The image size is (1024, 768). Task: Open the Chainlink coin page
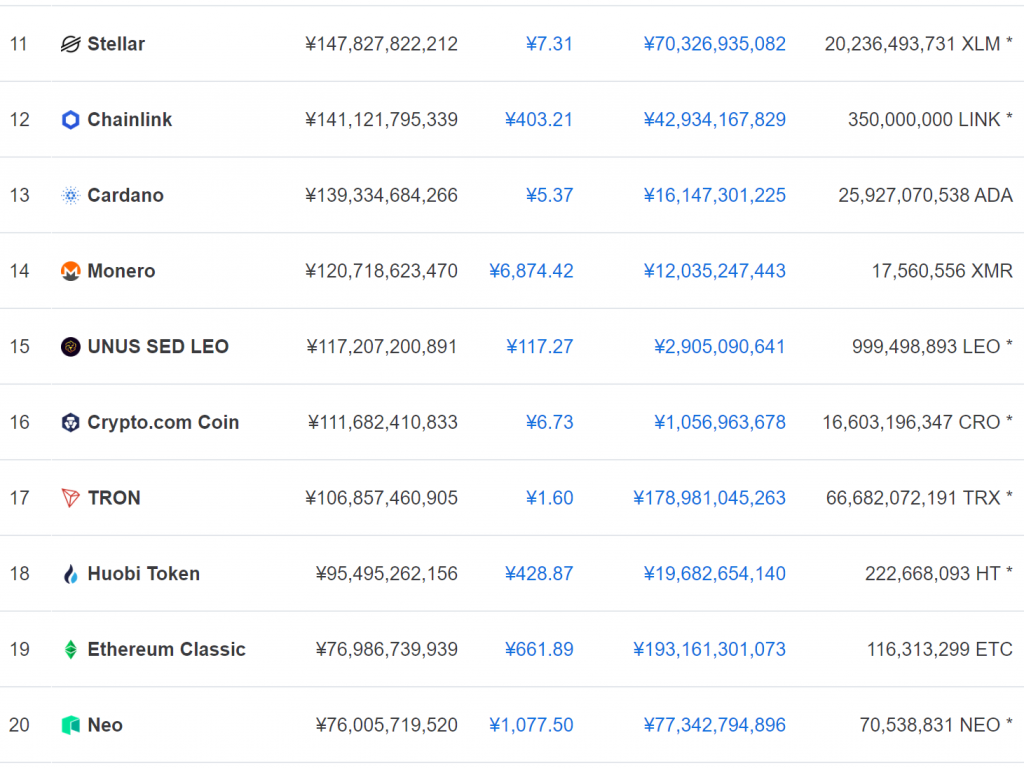(x=130, y=120)
